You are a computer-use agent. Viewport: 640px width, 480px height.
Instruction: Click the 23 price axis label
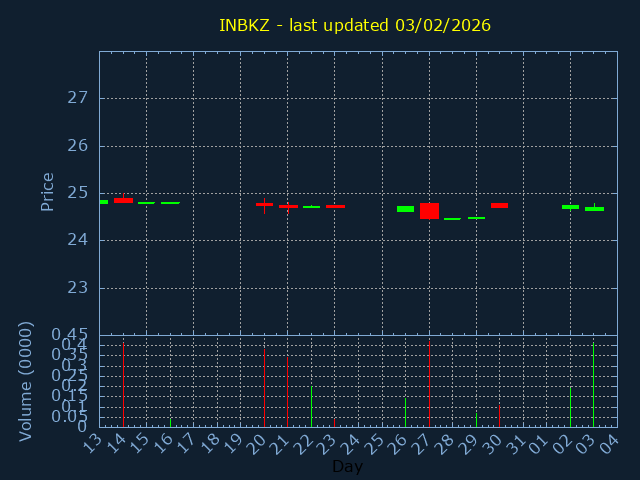(78, 288)
